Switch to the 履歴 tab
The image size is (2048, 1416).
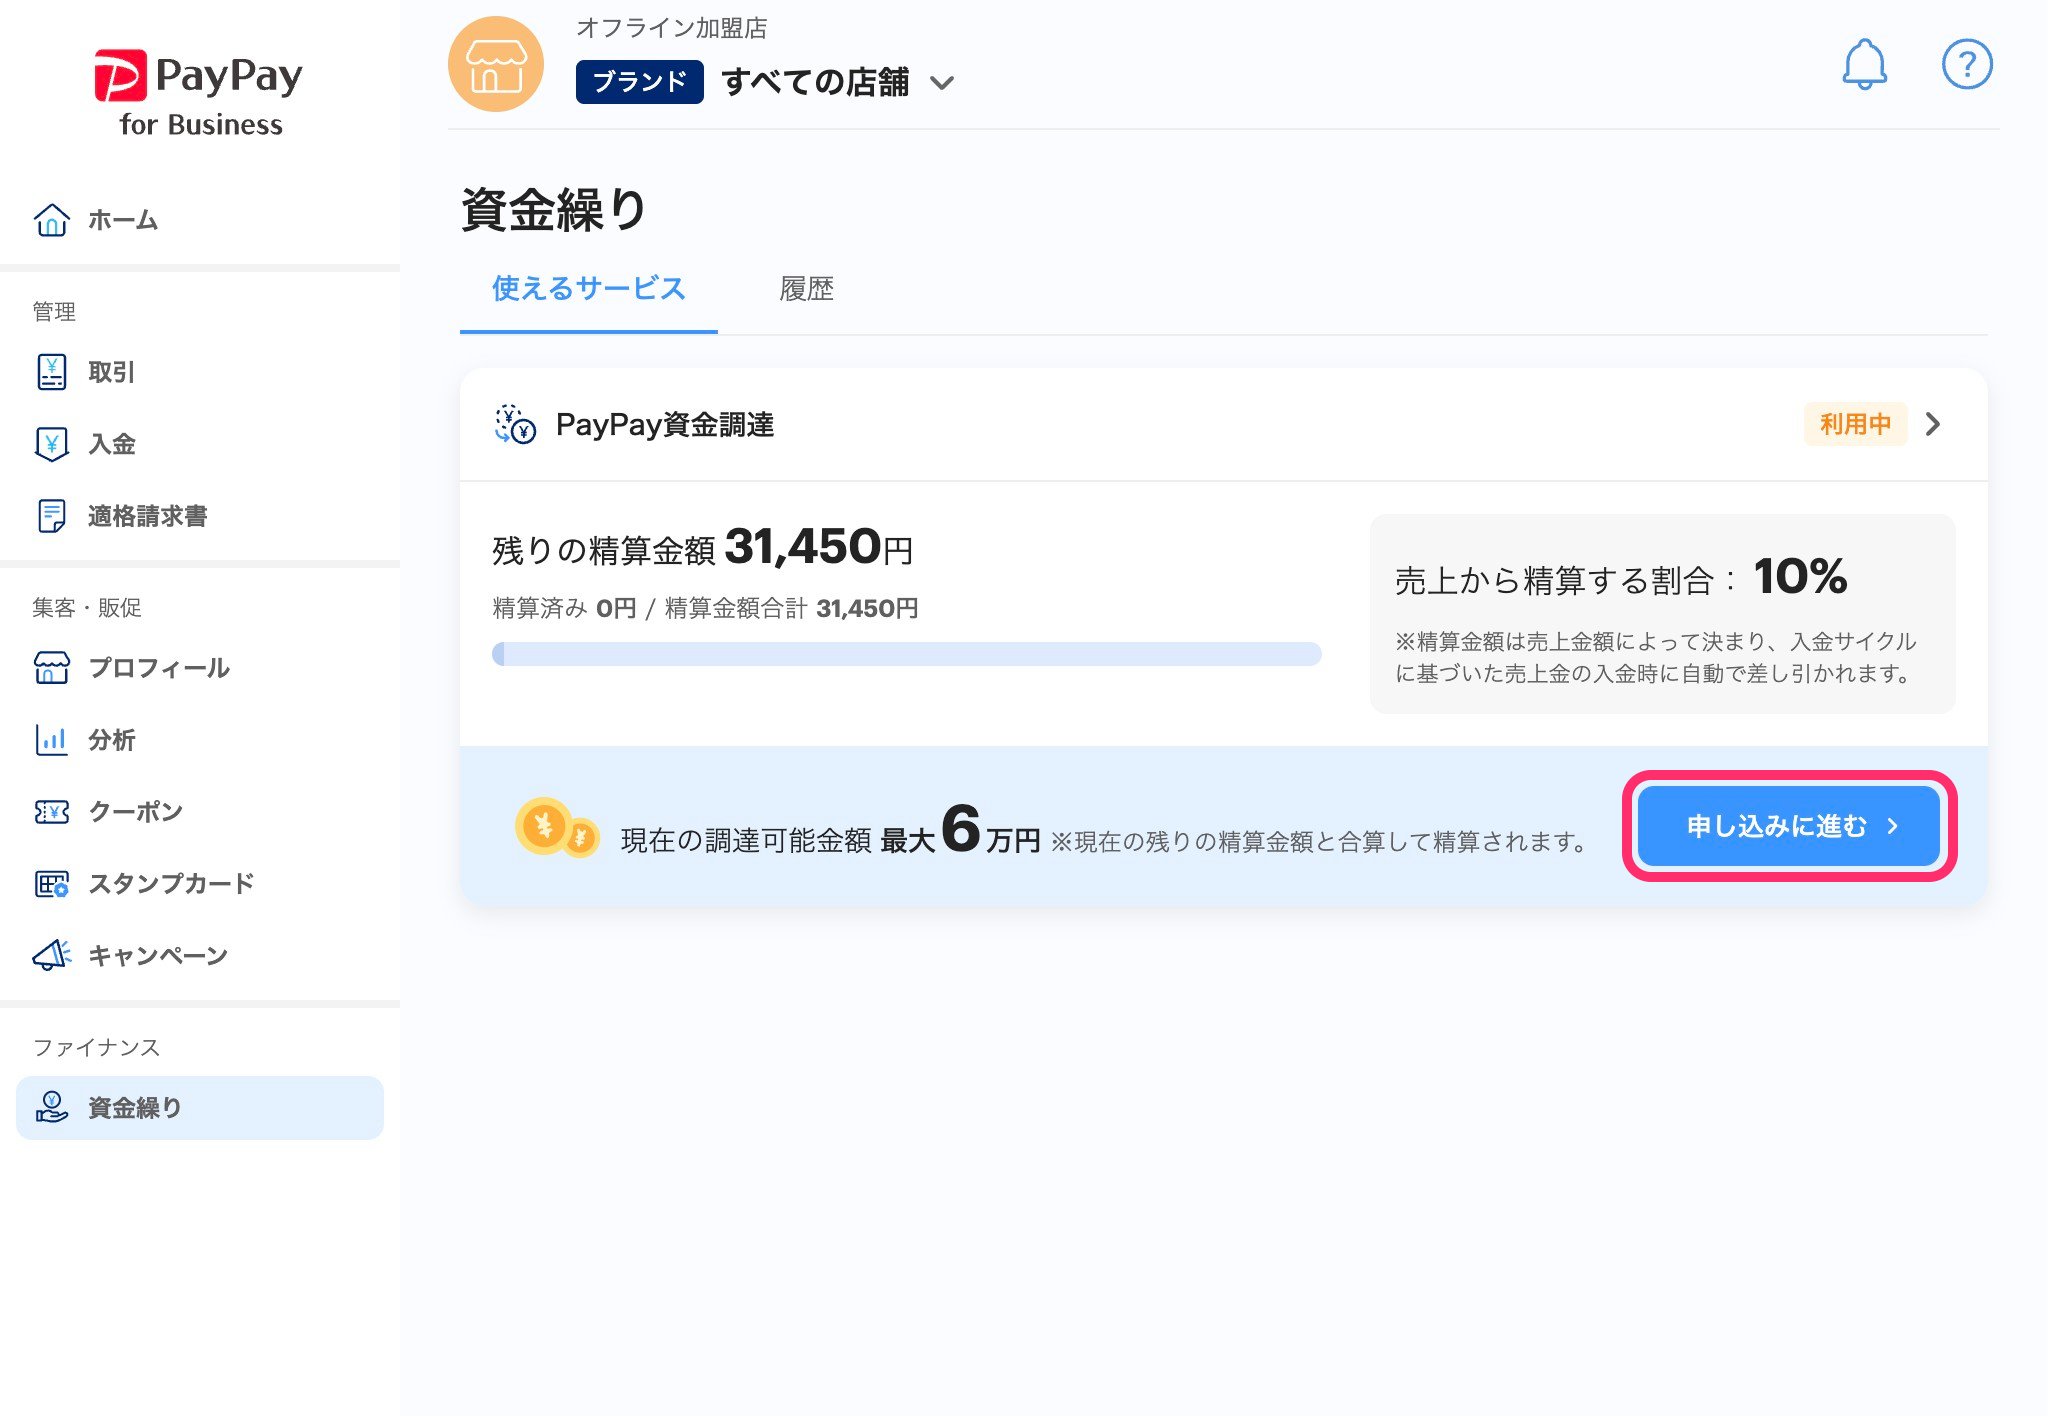point(806,289)
